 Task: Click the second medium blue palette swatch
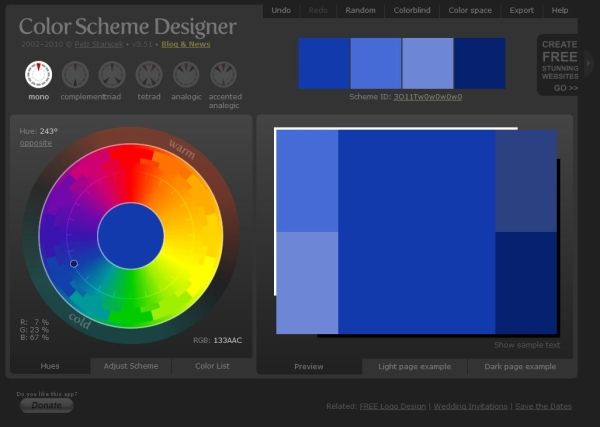pyautogui.click(x=376, y=63)
